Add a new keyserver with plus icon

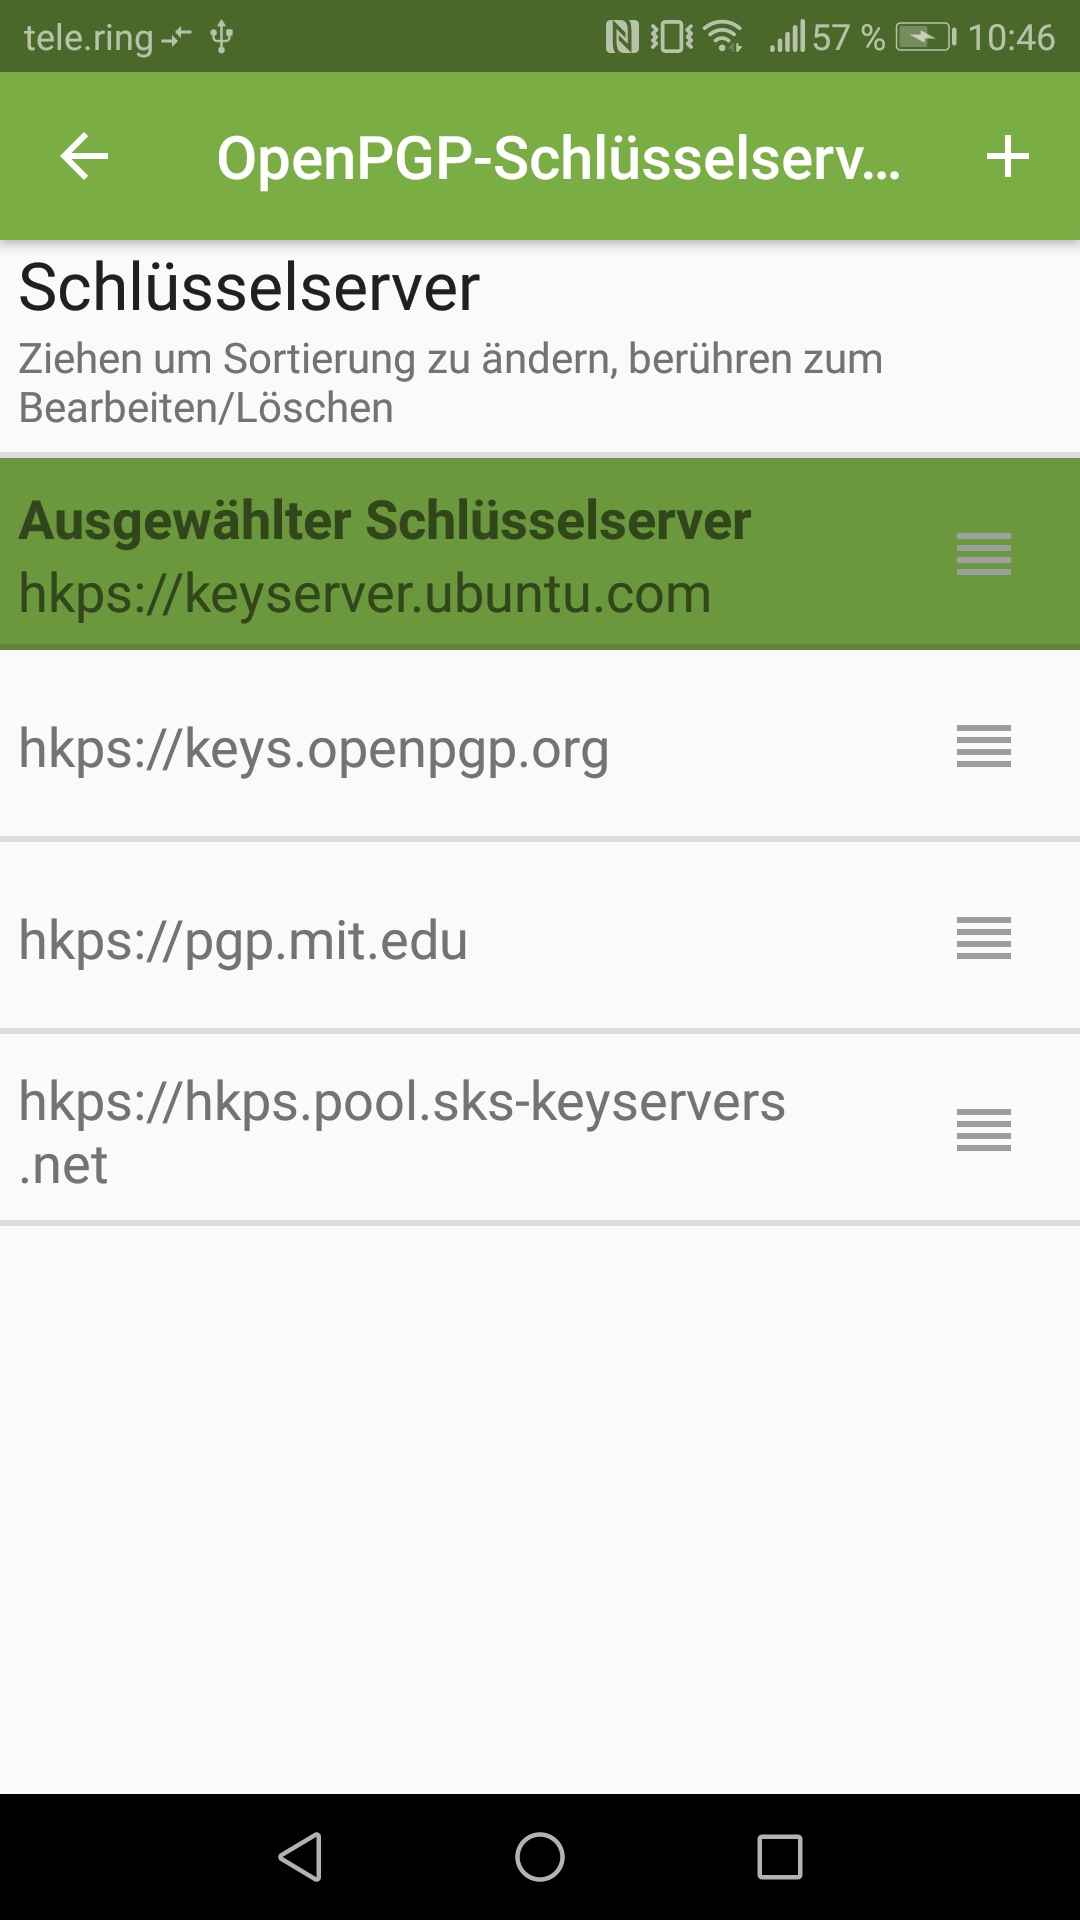(x=1007, y=157)
